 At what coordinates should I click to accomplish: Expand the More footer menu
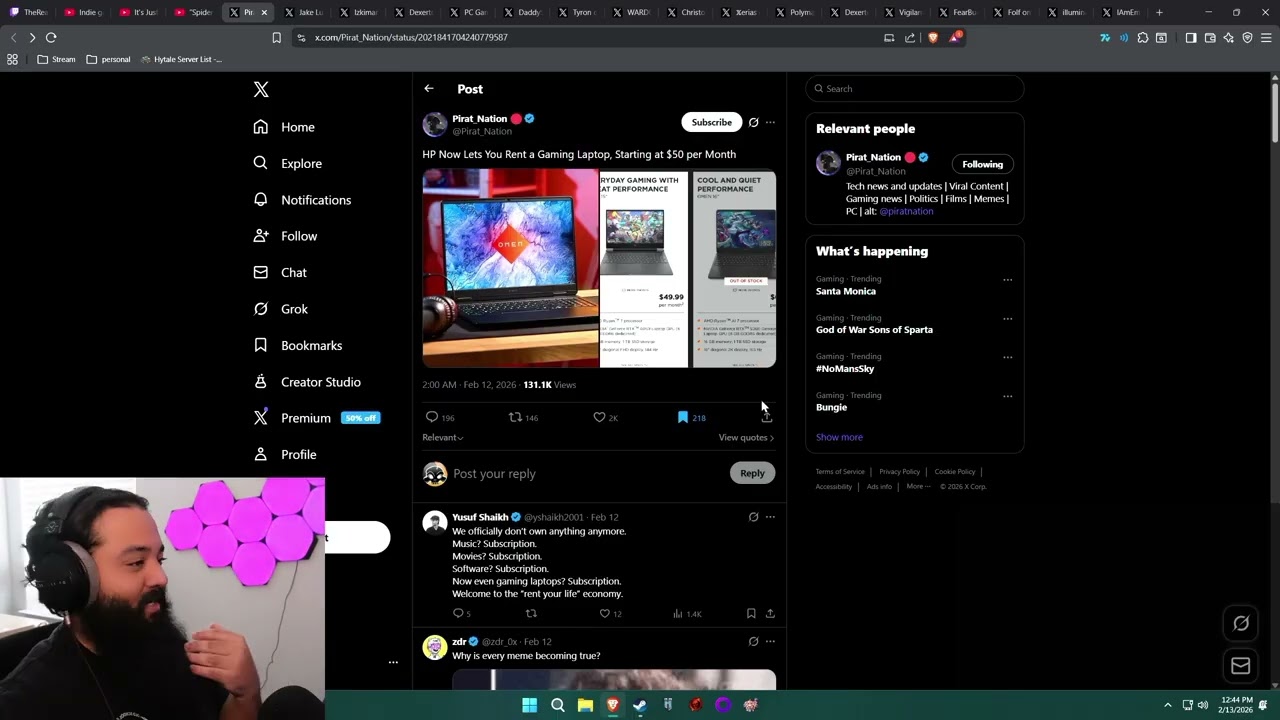pos(918,486)
